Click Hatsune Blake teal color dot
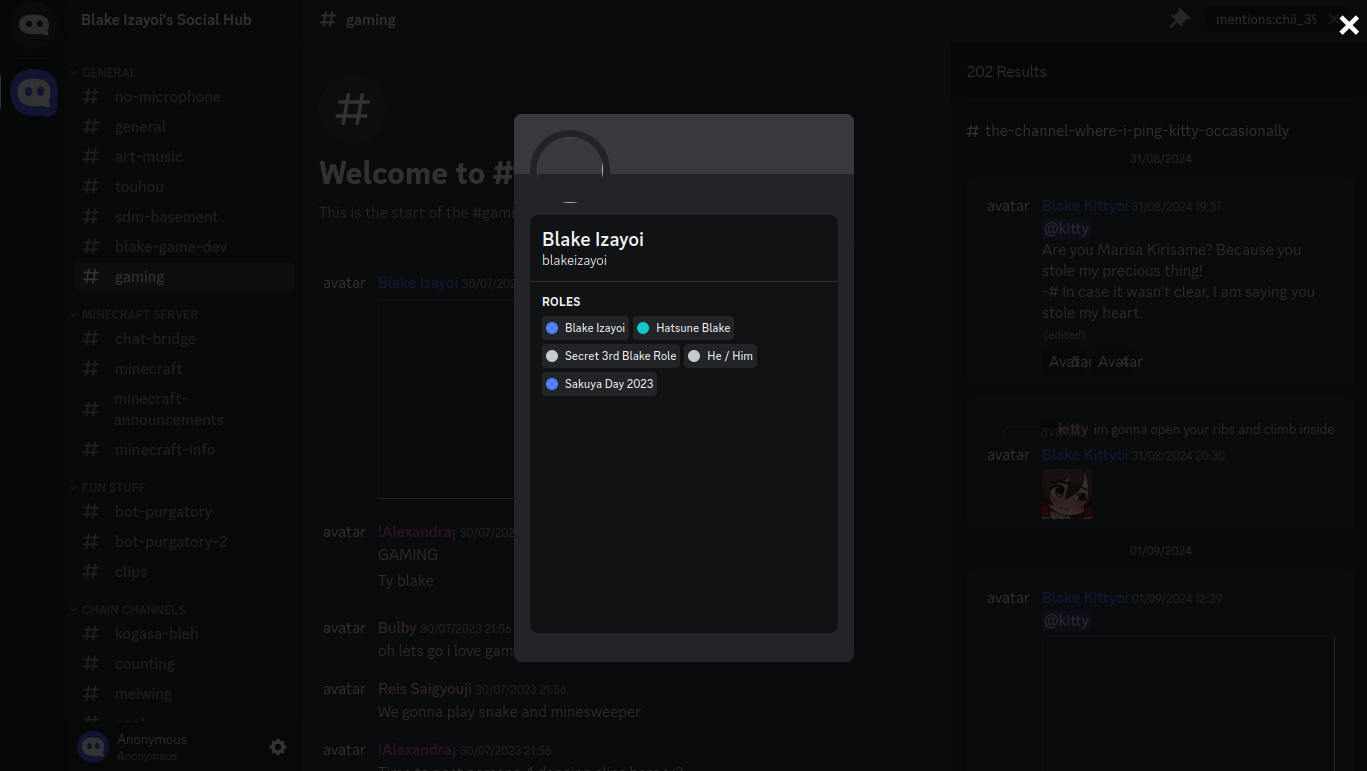 [643, 328]
